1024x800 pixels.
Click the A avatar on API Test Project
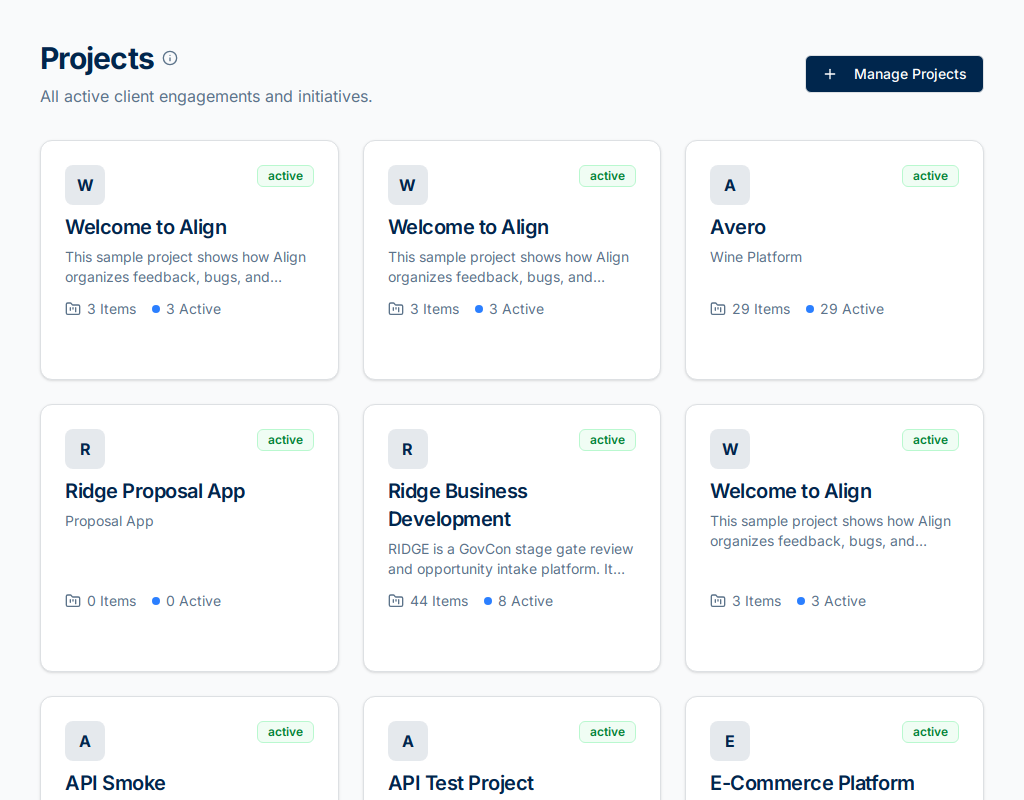[408, 741]
